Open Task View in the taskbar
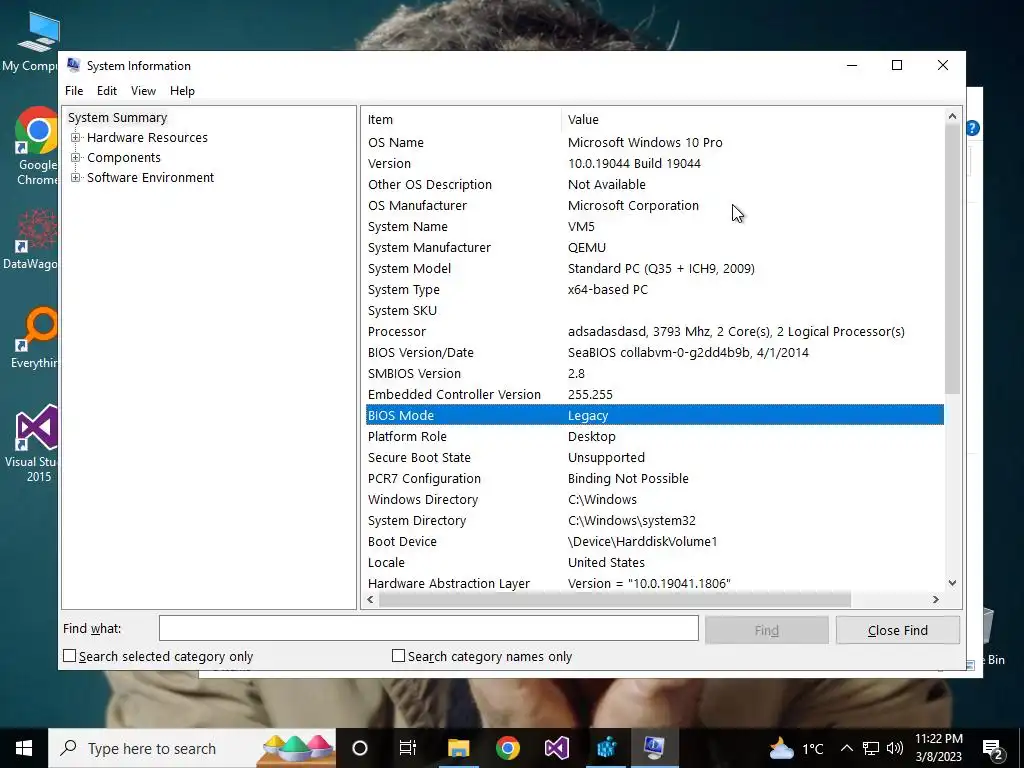This screenshot has height=768, width=1024. tap(408, 748)
